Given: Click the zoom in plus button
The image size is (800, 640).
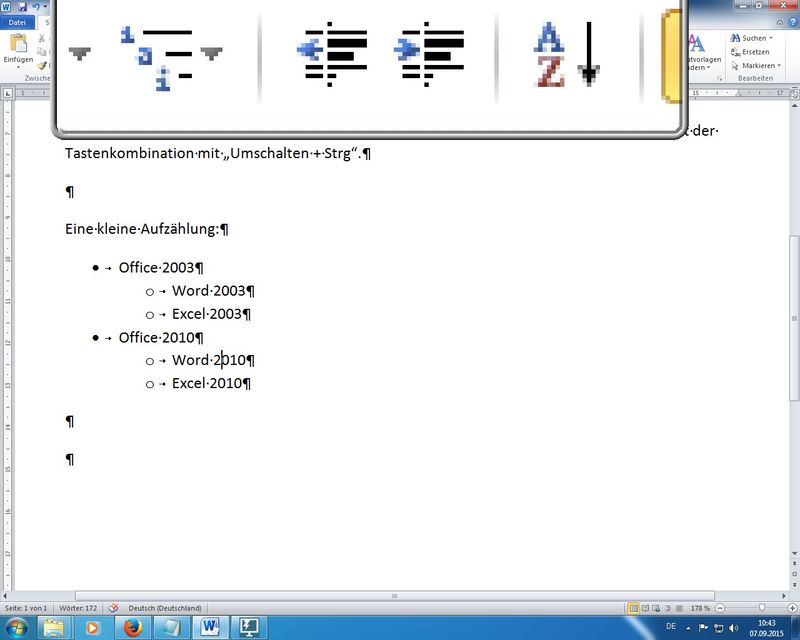Looking at the screenshot, I should pos(792,608).
